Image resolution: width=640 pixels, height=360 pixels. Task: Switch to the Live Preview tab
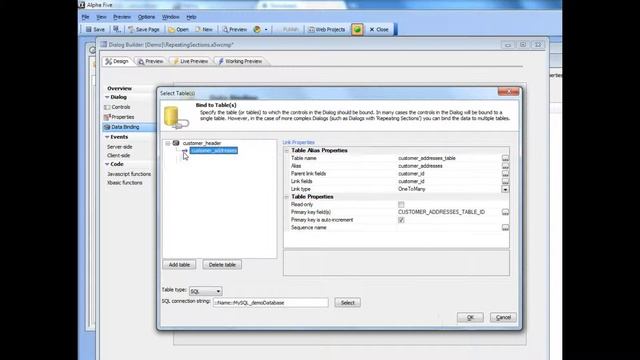click(190, 61)
